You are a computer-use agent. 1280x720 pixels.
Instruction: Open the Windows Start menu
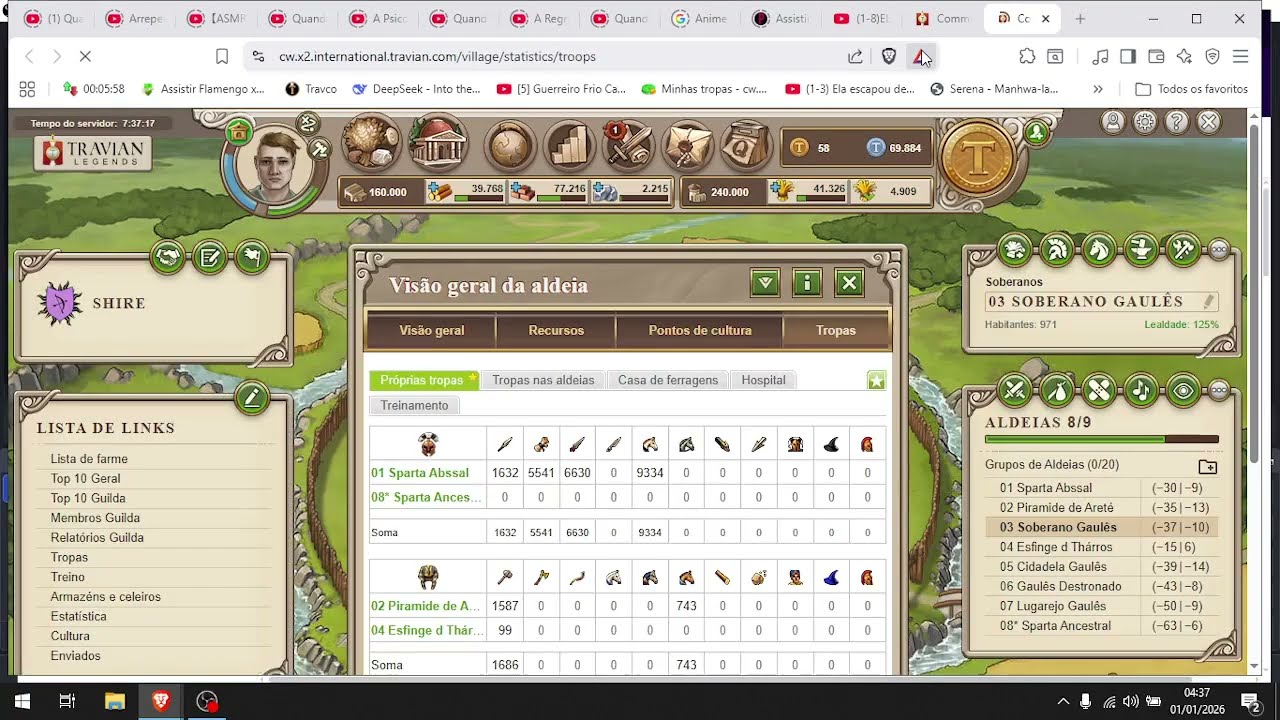pos(22,701)
